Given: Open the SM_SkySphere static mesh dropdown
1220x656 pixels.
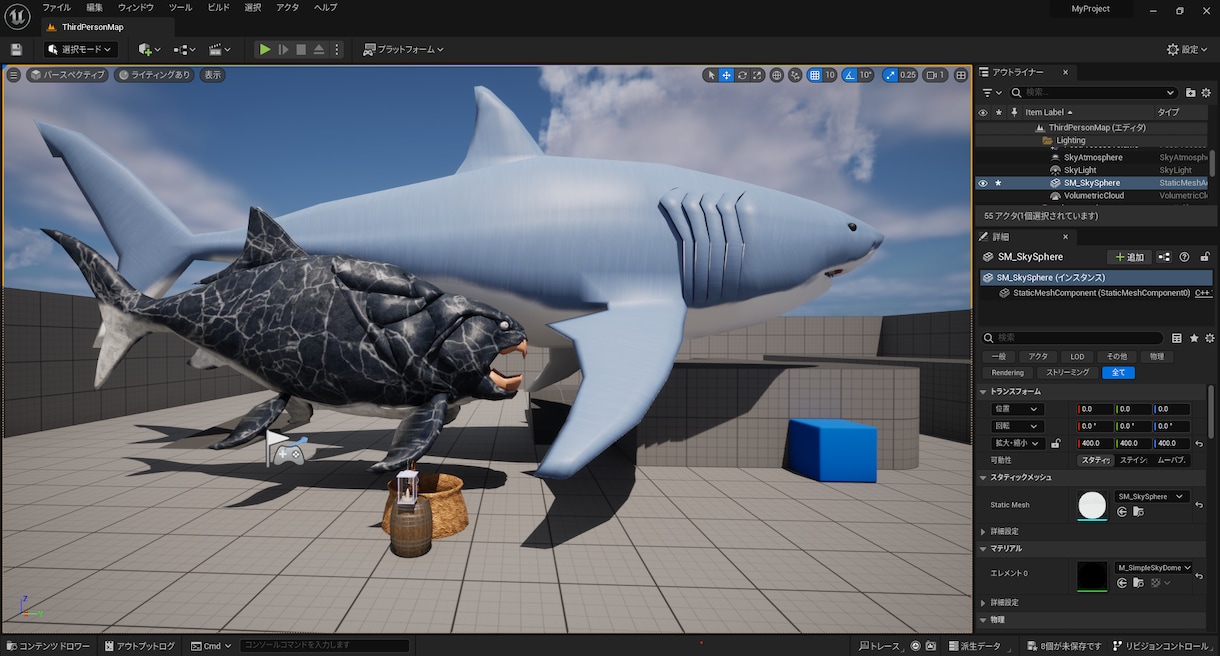Looking at the screenshot, I should click(x=1151, y=496).
